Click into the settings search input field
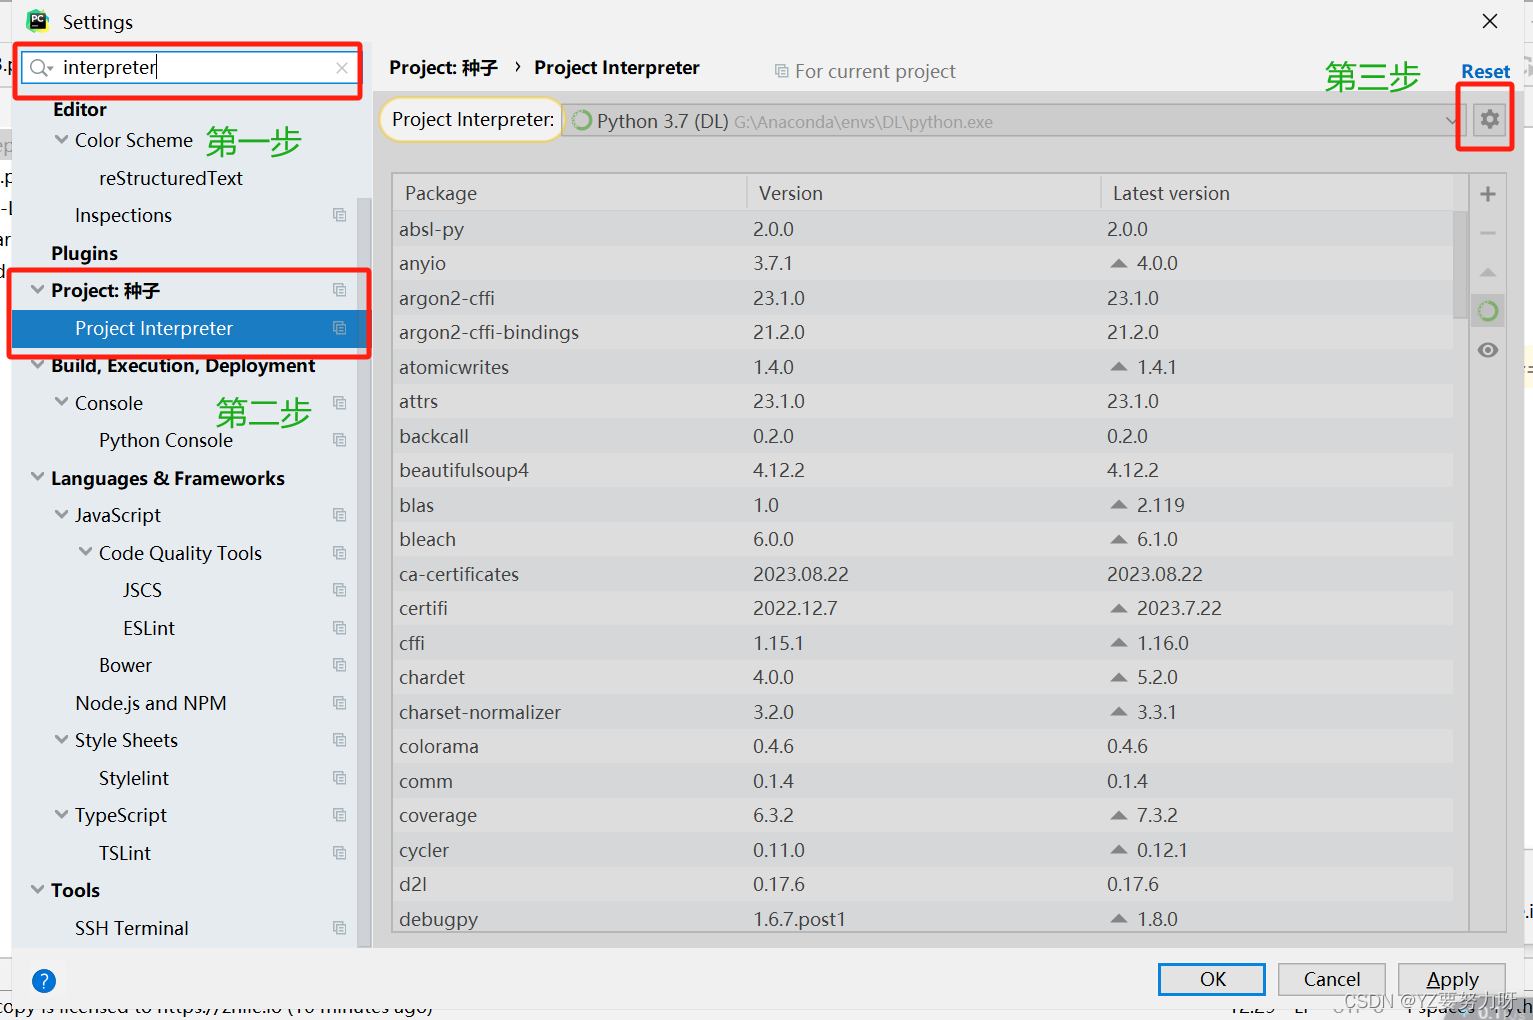 point(190,68)
